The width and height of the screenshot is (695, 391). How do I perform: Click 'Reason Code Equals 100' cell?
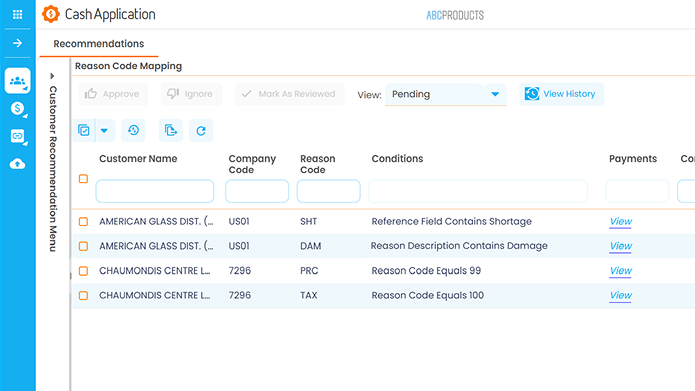[x=428, y=295]
